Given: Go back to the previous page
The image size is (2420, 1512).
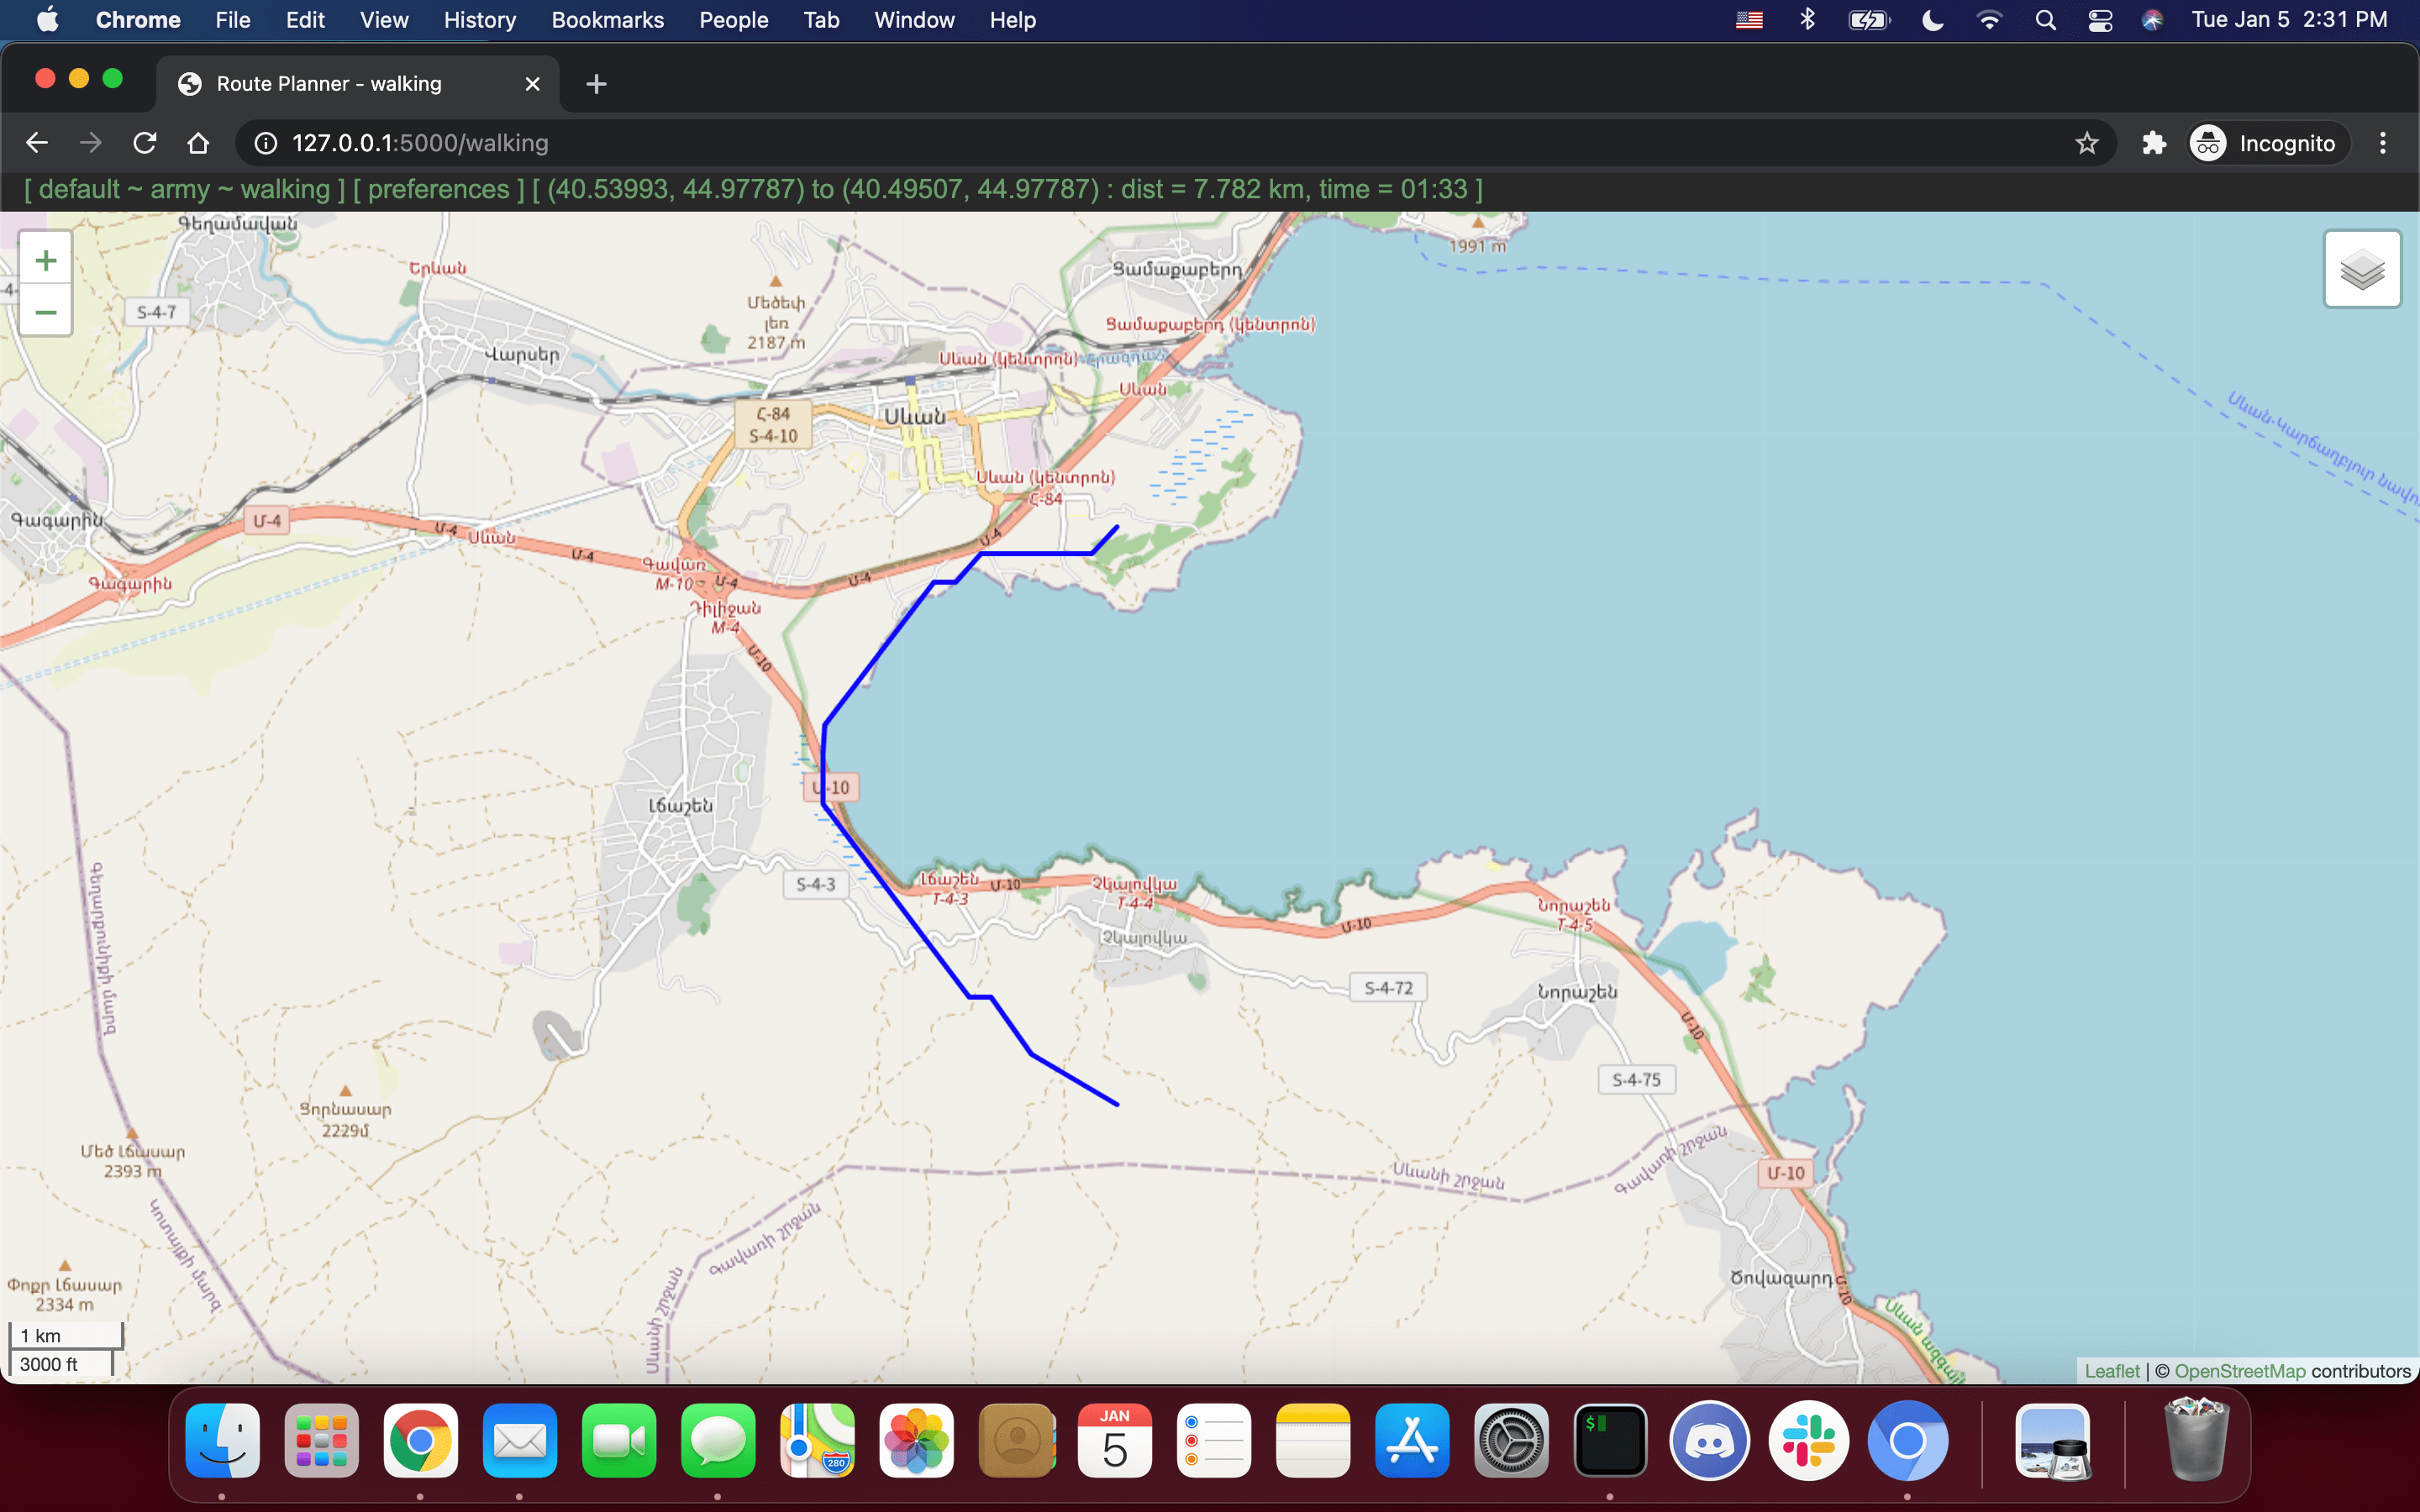Looking at the screenshot, I should [36, 142].
